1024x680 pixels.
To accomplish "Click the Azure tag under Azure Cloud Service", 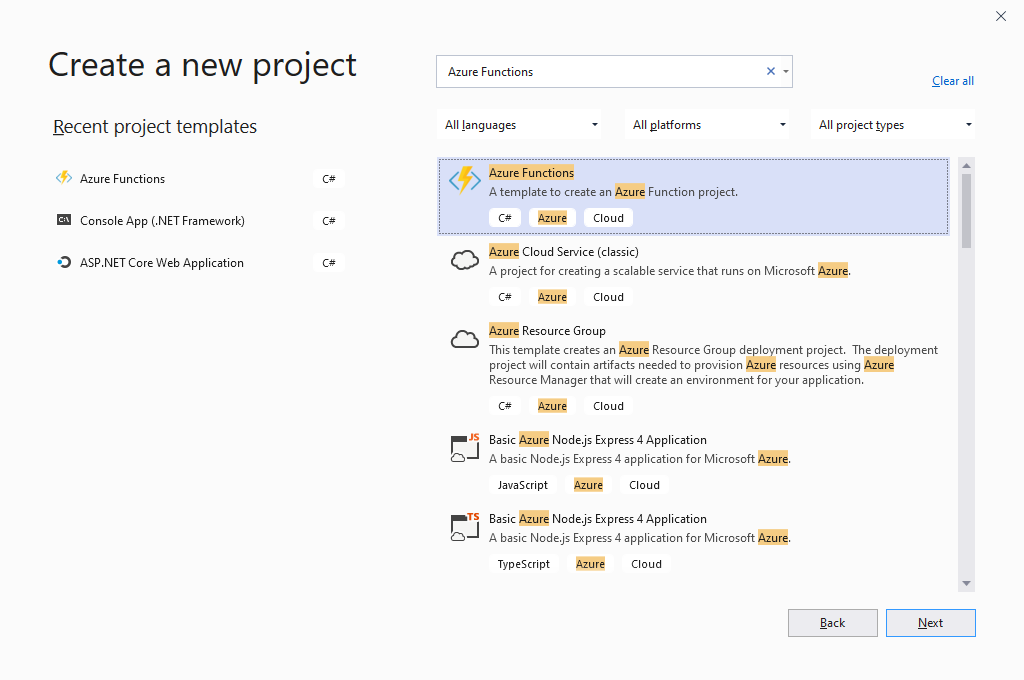I will point(552,297).
